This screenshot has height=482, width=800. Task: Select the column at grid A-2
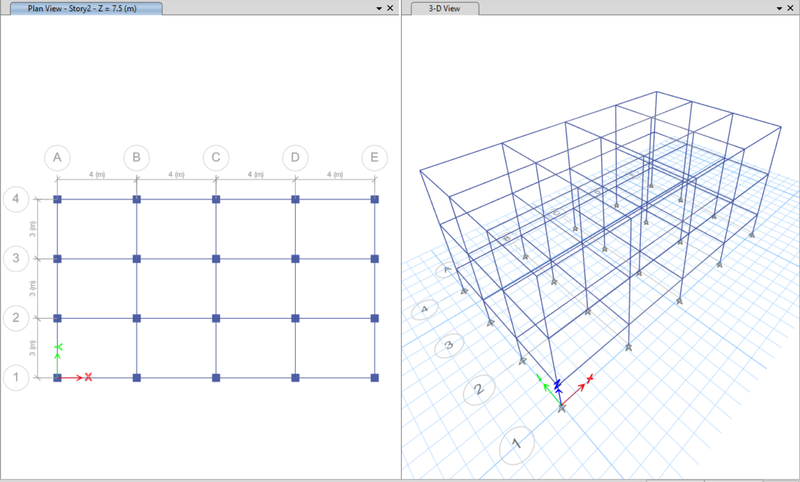57,318
